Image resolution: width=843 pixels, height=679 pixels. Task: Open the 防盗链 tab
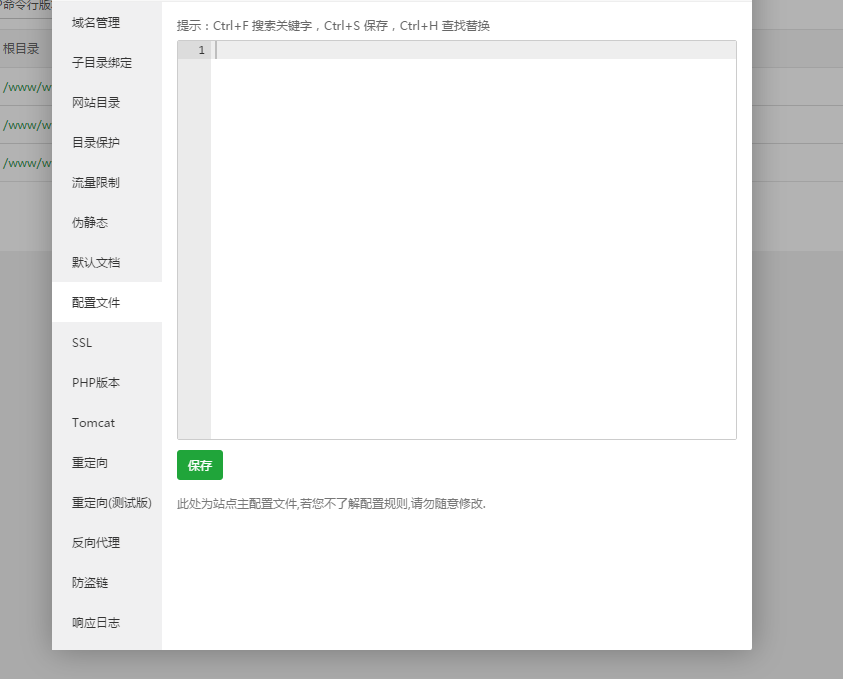click(x=106, y=582)
